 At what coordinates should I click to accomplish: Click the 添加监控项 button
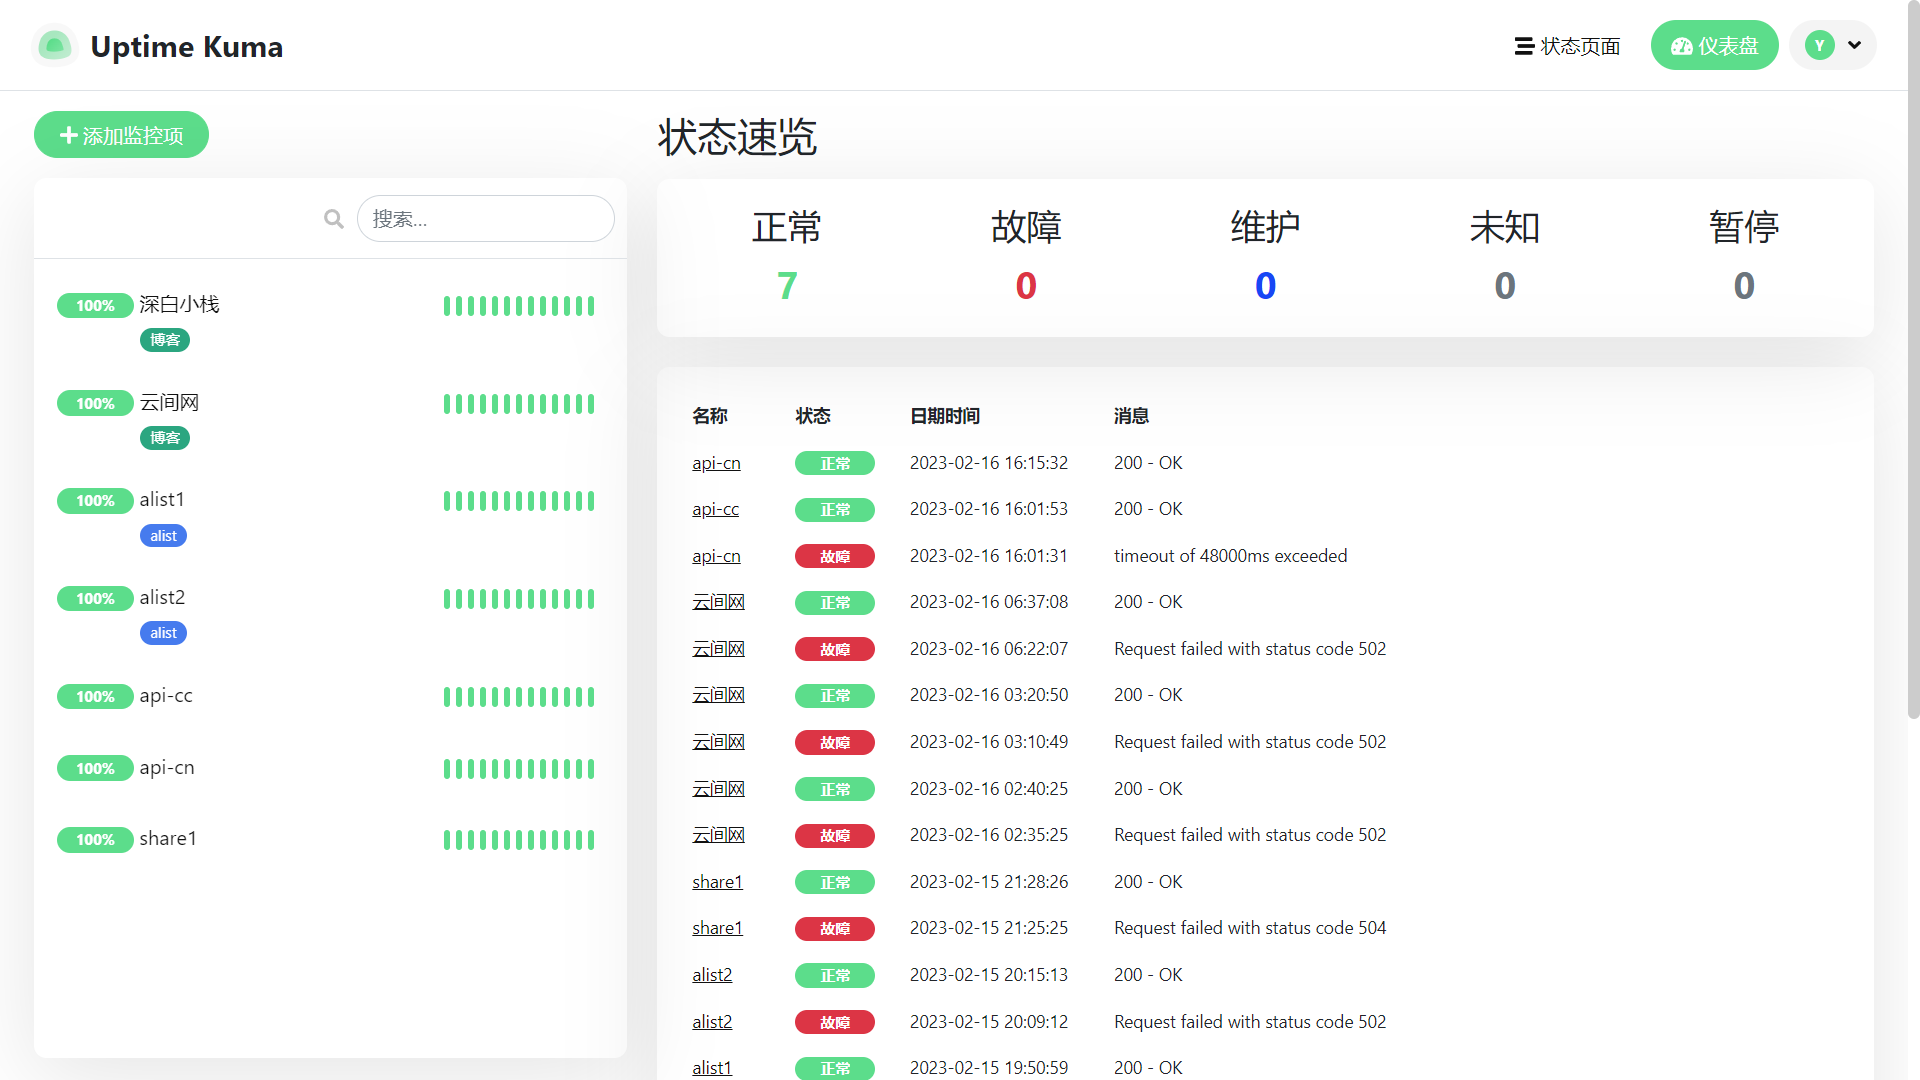pos(121,134)
